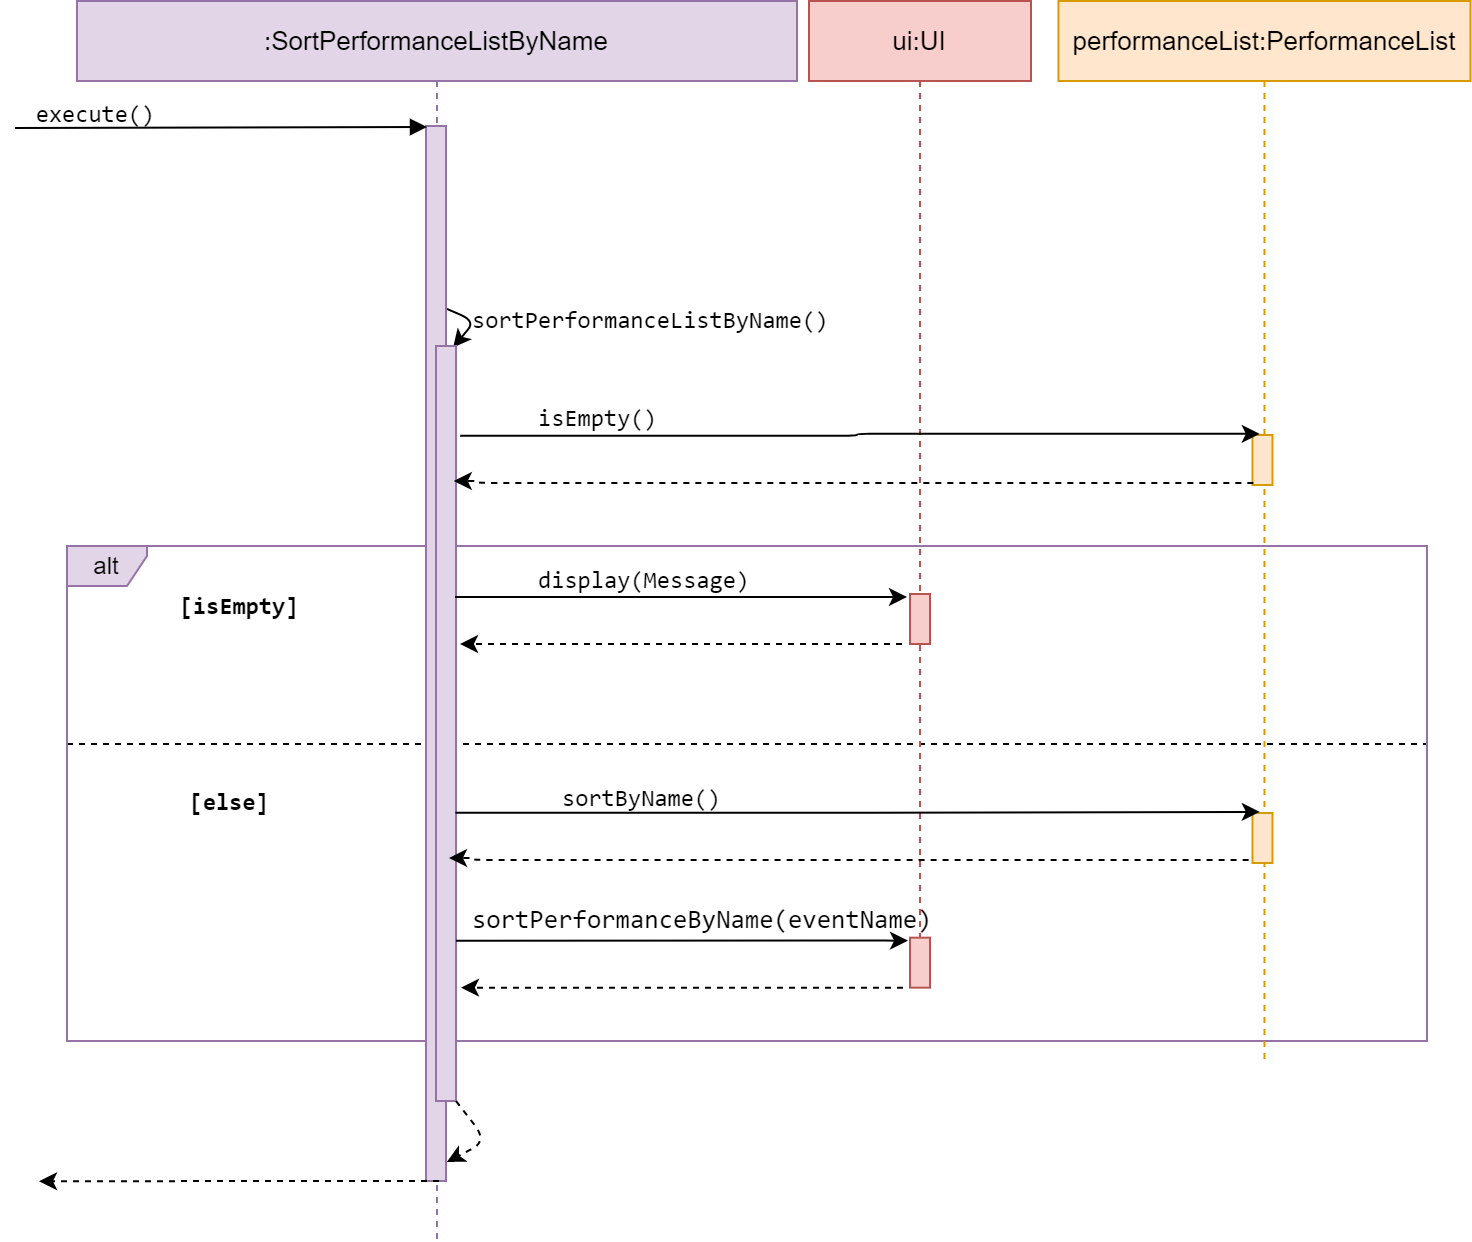Viewport: 1472px width, 1242px height.
Task: Select the PerformanceList activation bar for isEmpty()
Action: [x=1263, y=460]
